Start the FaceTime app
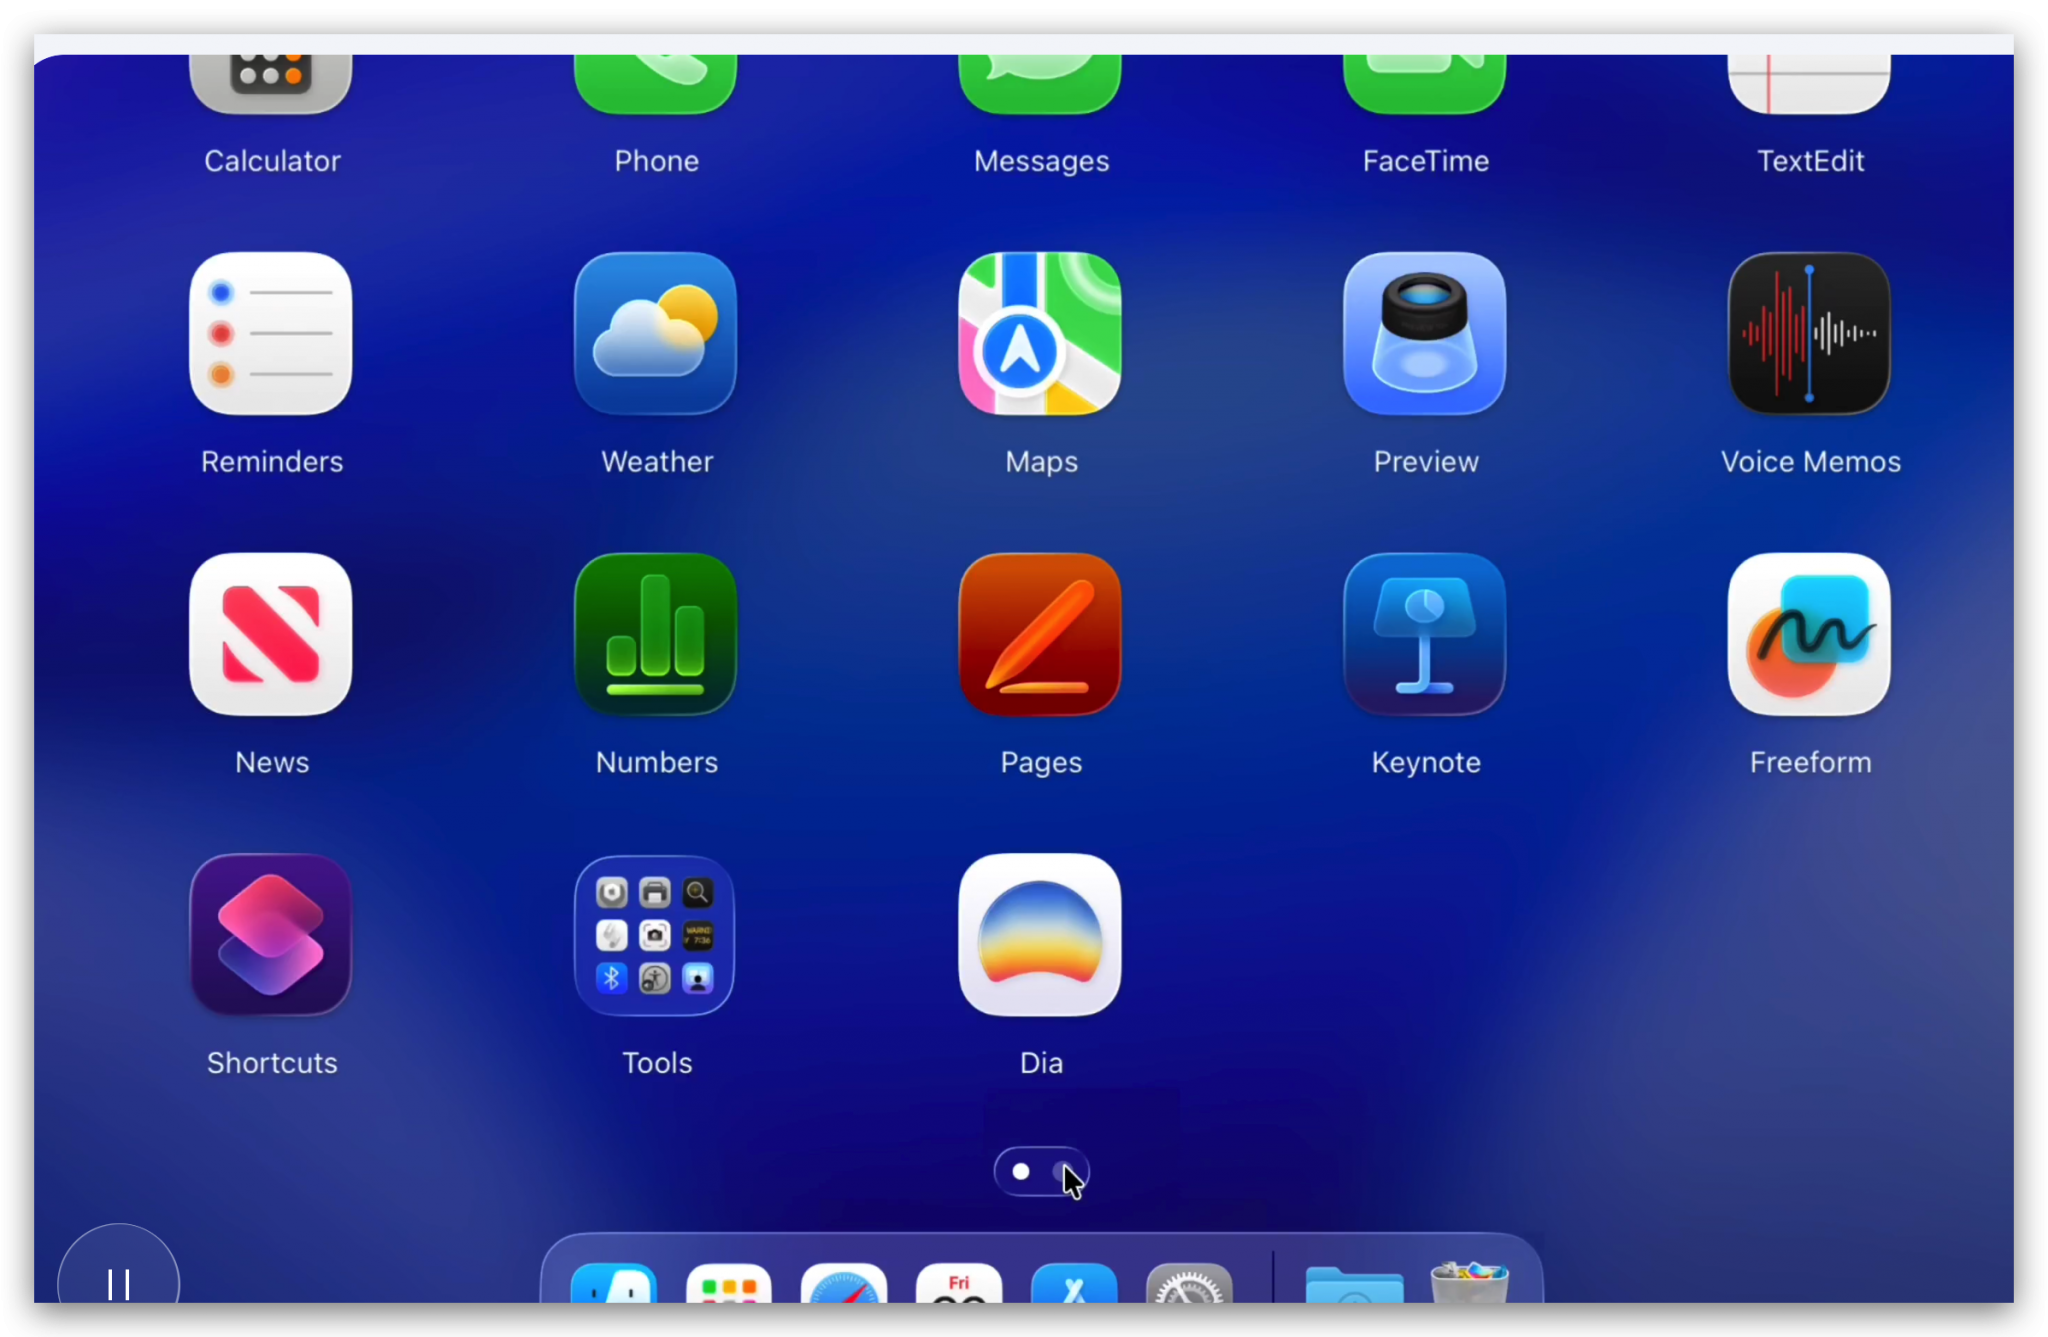 (x=1425, y=84)
